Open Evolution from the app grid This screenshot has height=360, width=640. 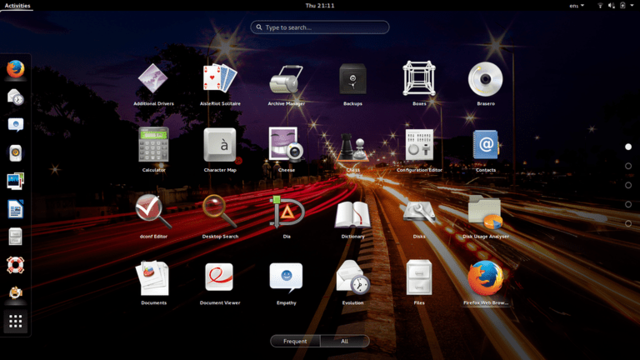(x=353, y=278)
